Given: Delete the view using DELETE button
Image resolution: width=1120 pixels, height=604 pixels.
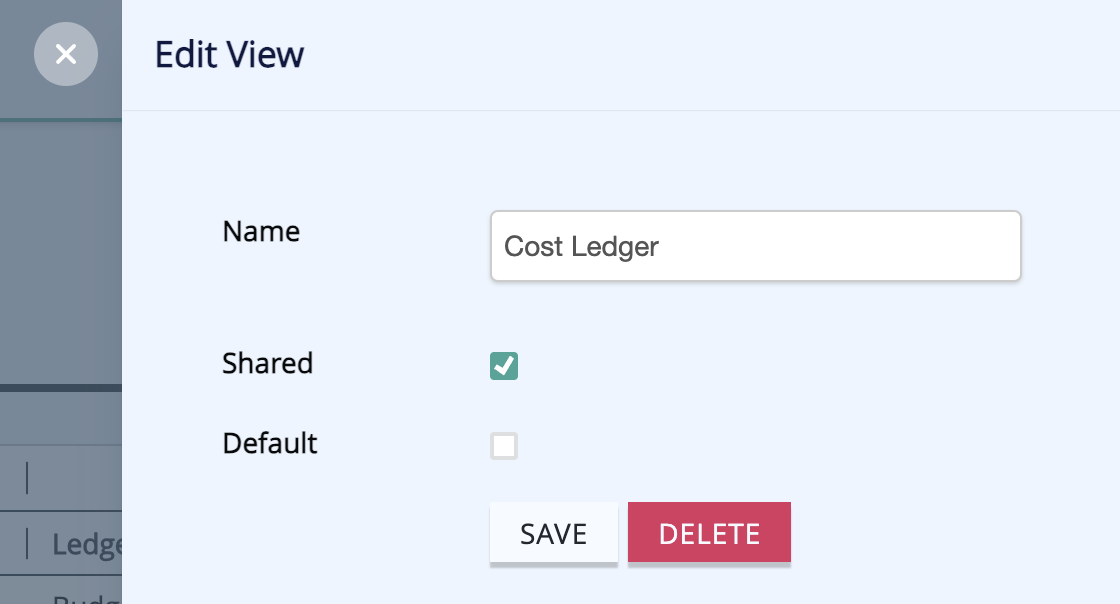Looking at the screenshot, I should tap(709, 533).
